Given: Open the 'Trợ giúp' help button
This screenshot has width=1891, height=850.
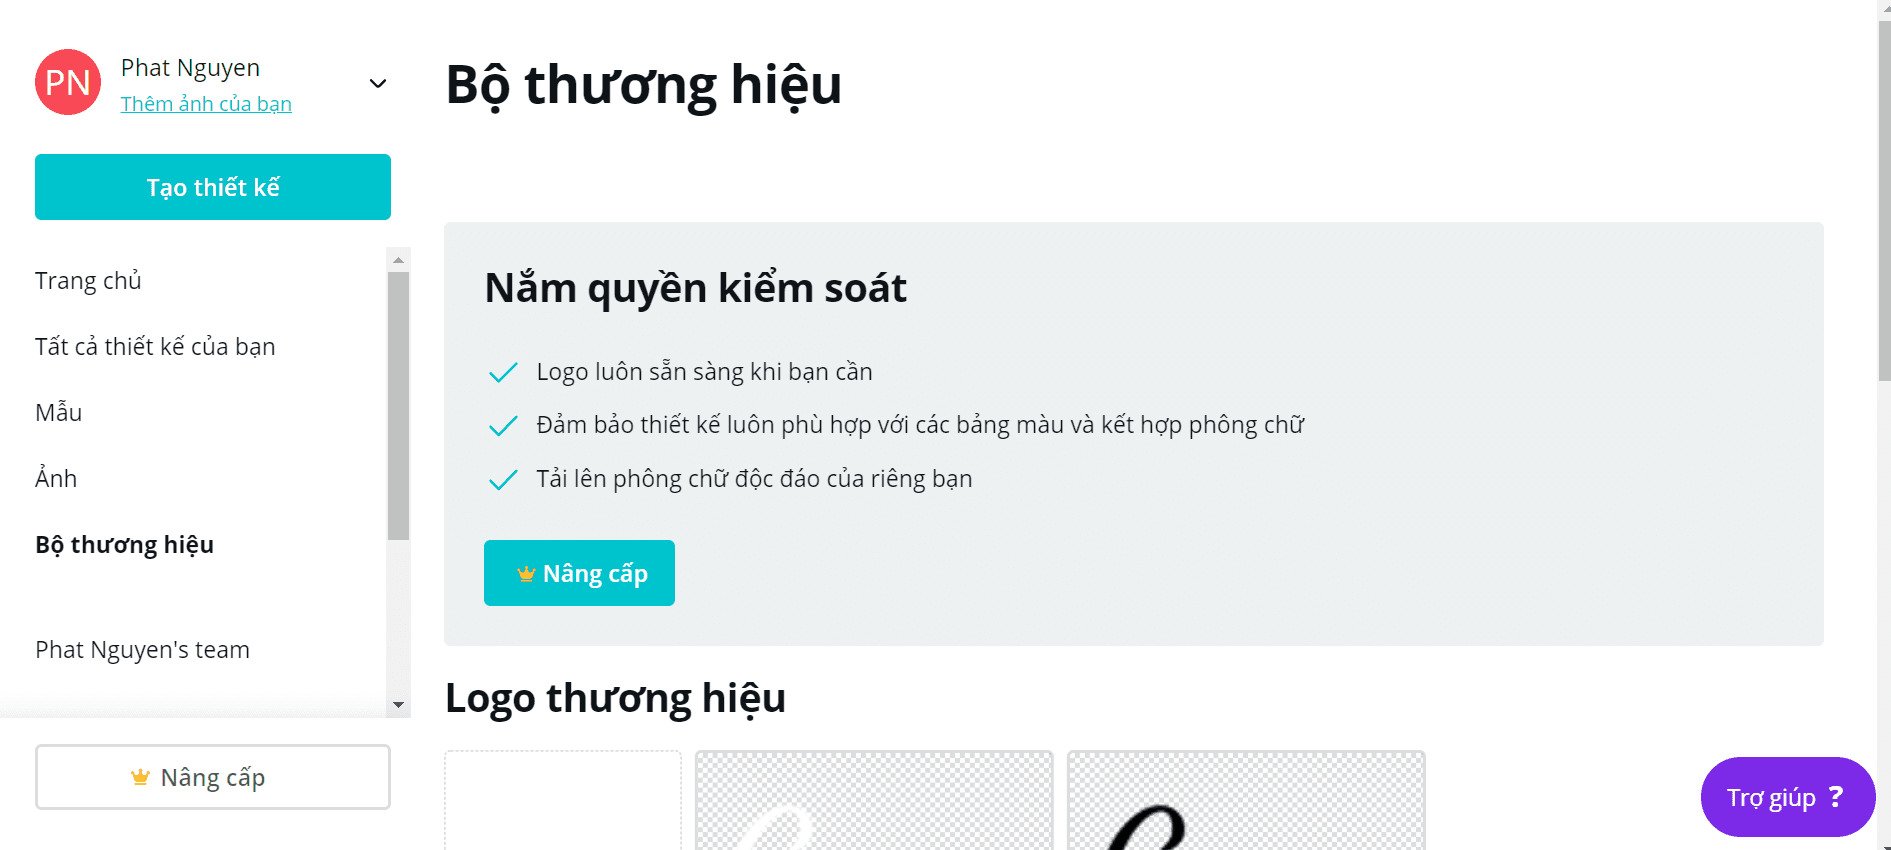Looking at the screenshot, I should [1787, 797].
